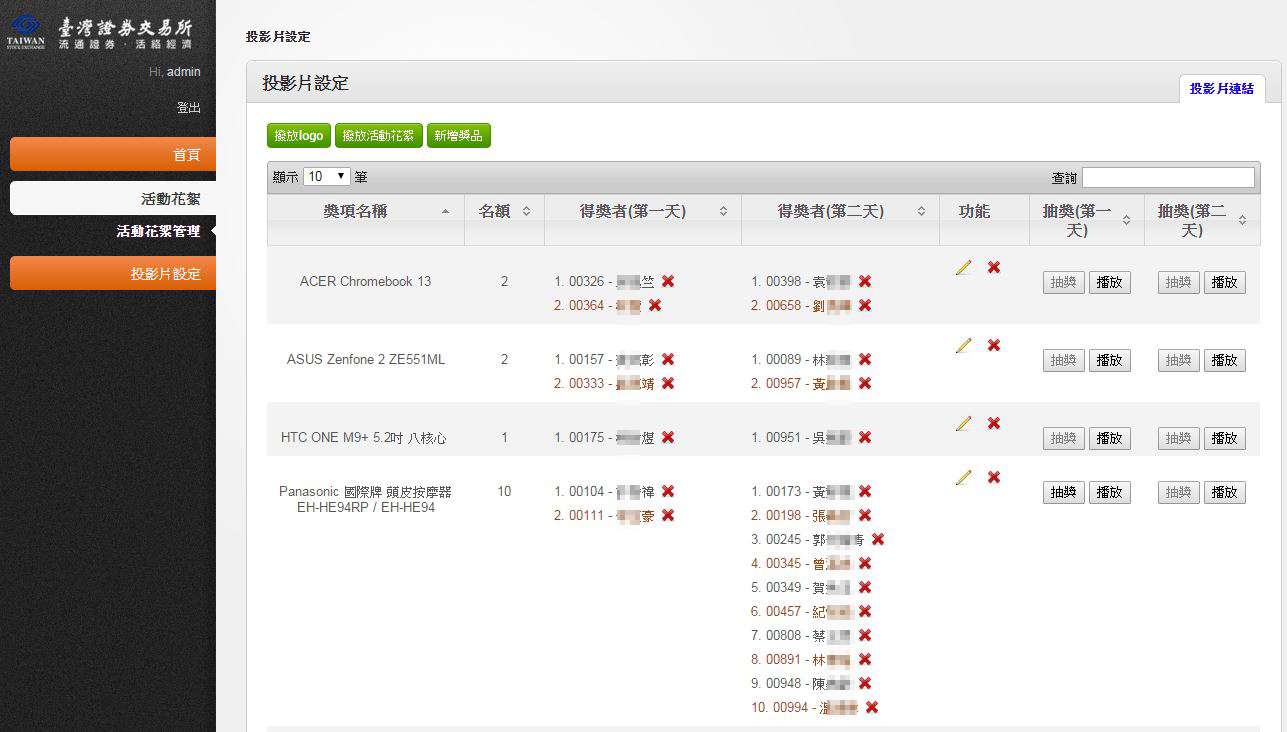The image size is (1287, 732).
Task: Go to 首頁 in sidebar
Action: pyautogui.click(x=113, y=154)
